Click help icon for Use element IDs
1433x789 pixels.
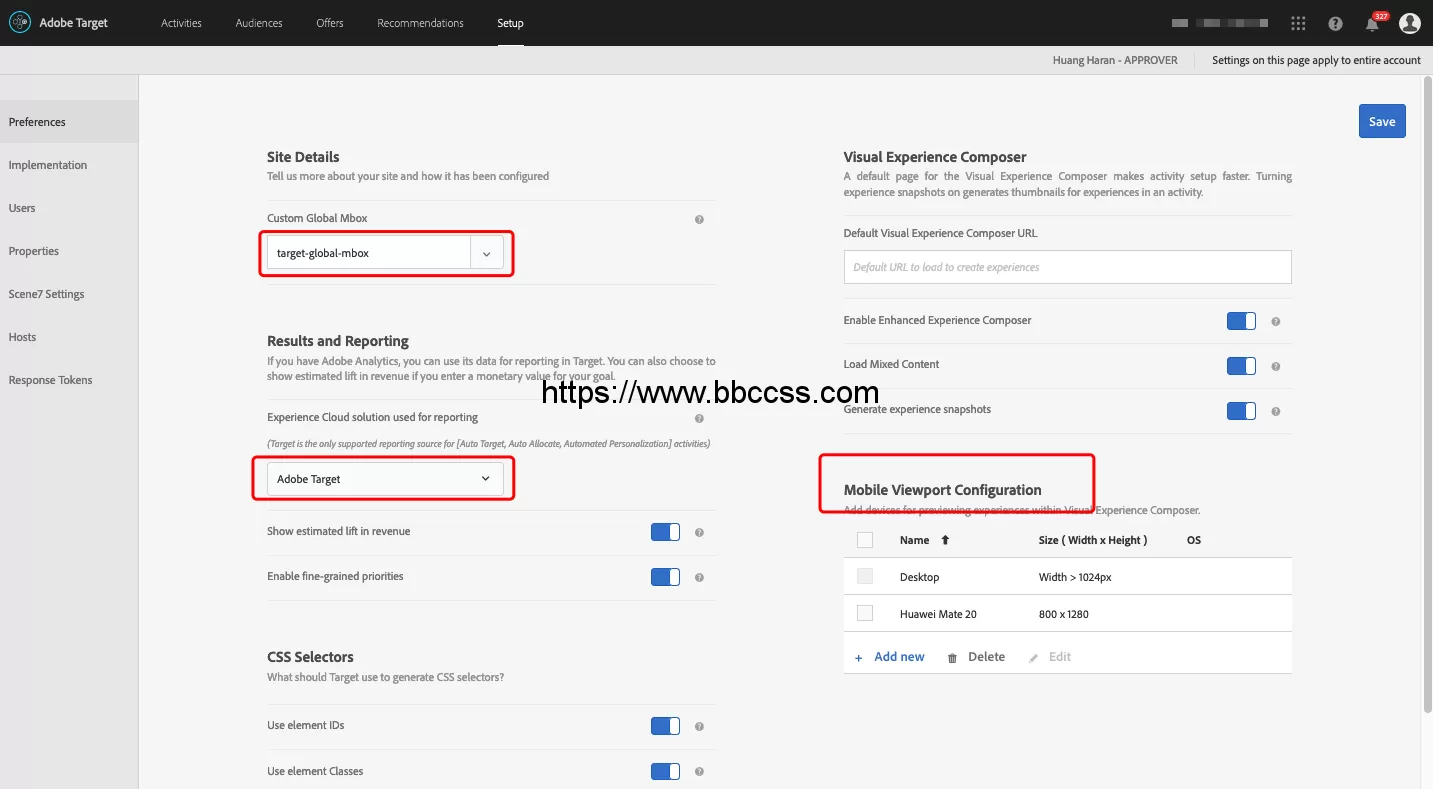699,726
